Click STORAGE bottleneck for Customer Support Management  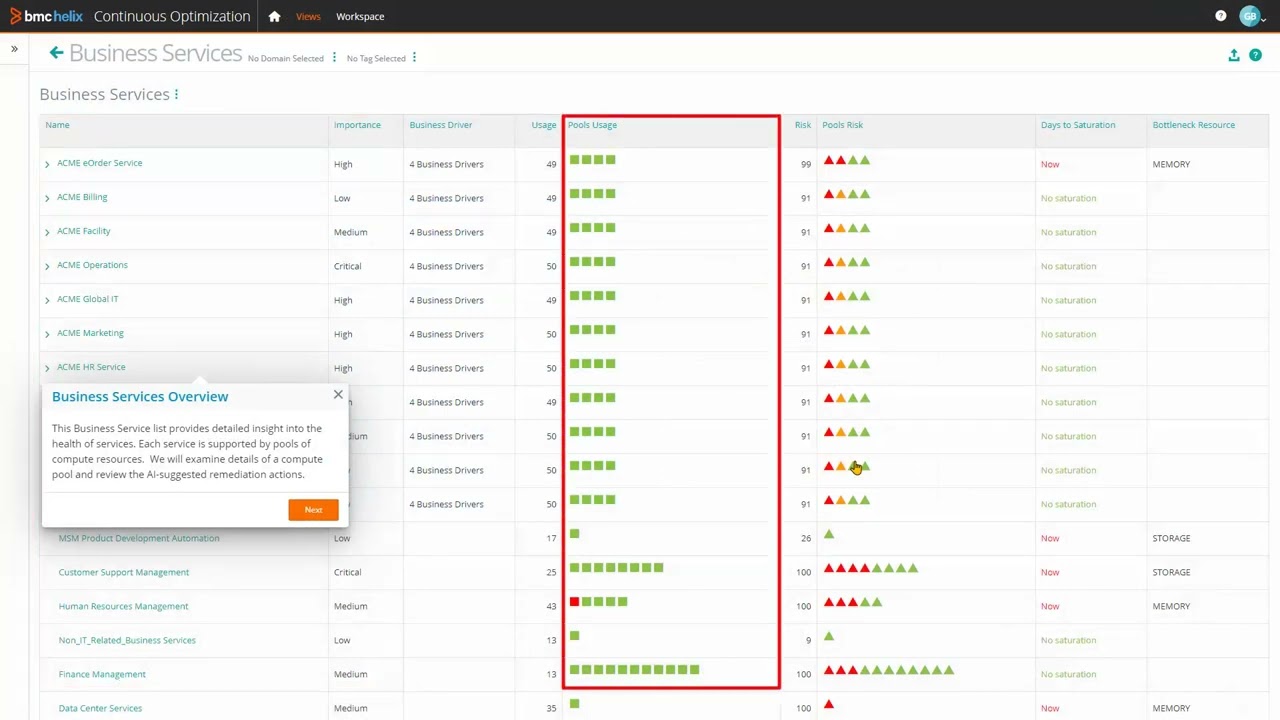tap(1171, 572)
